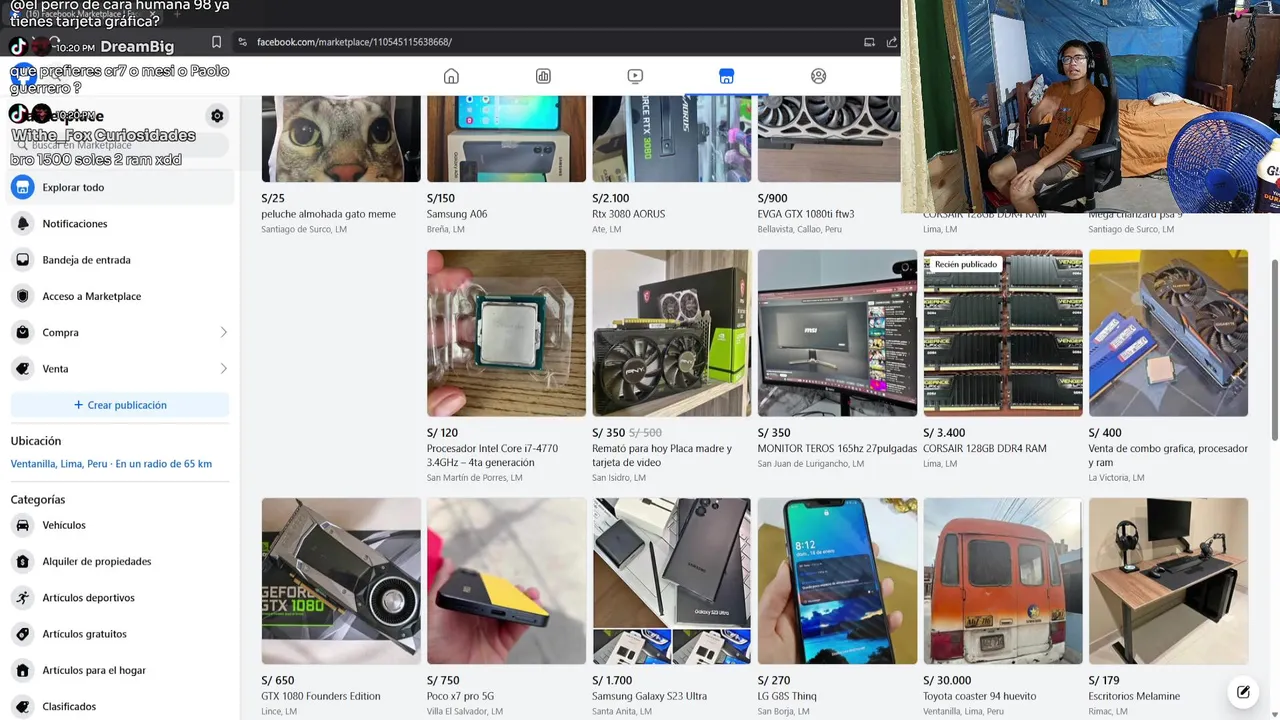This screenshot has width=1280, height=720.
Task: Click the new message compose icon
Action: (x=1243, y=692)
